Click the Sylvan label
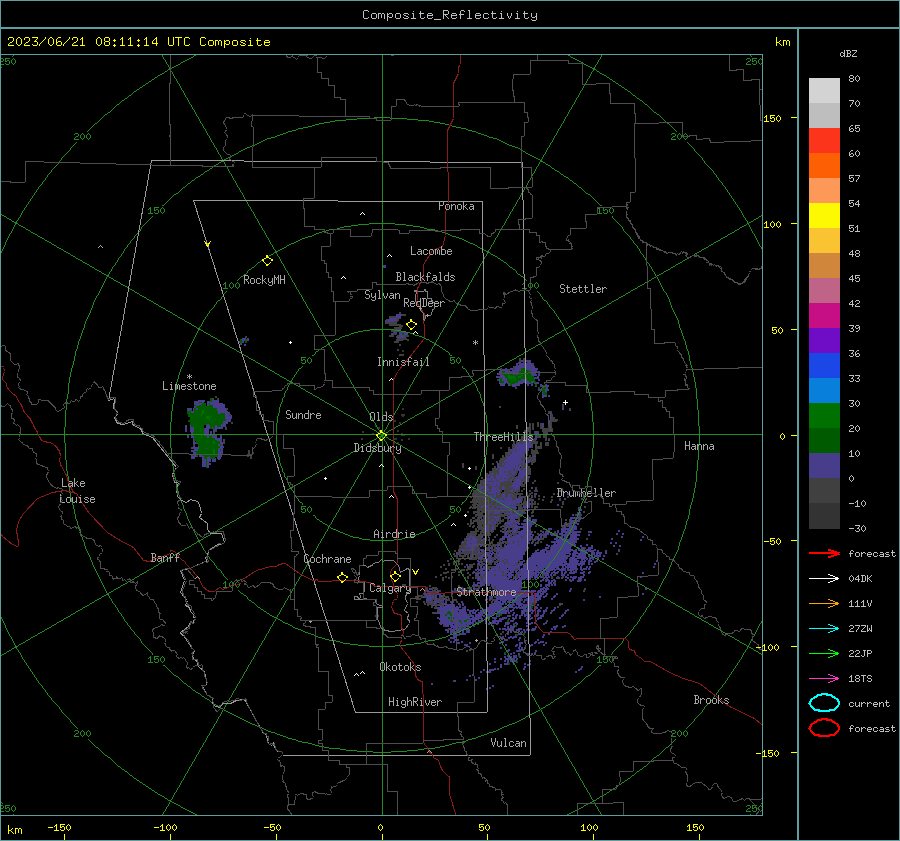This screenshot has width=900, height=841. pos(382,296)
